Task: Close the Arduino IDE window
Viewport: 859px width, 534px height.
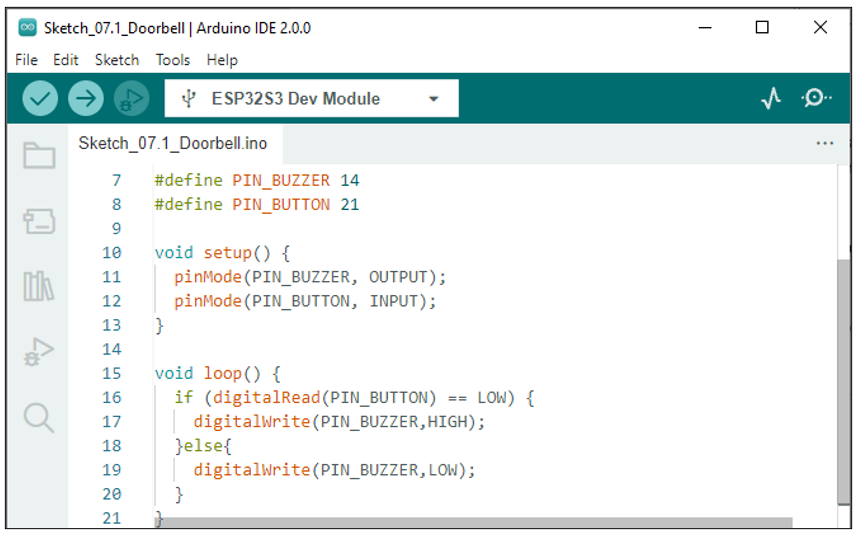Action: [820, 27]
